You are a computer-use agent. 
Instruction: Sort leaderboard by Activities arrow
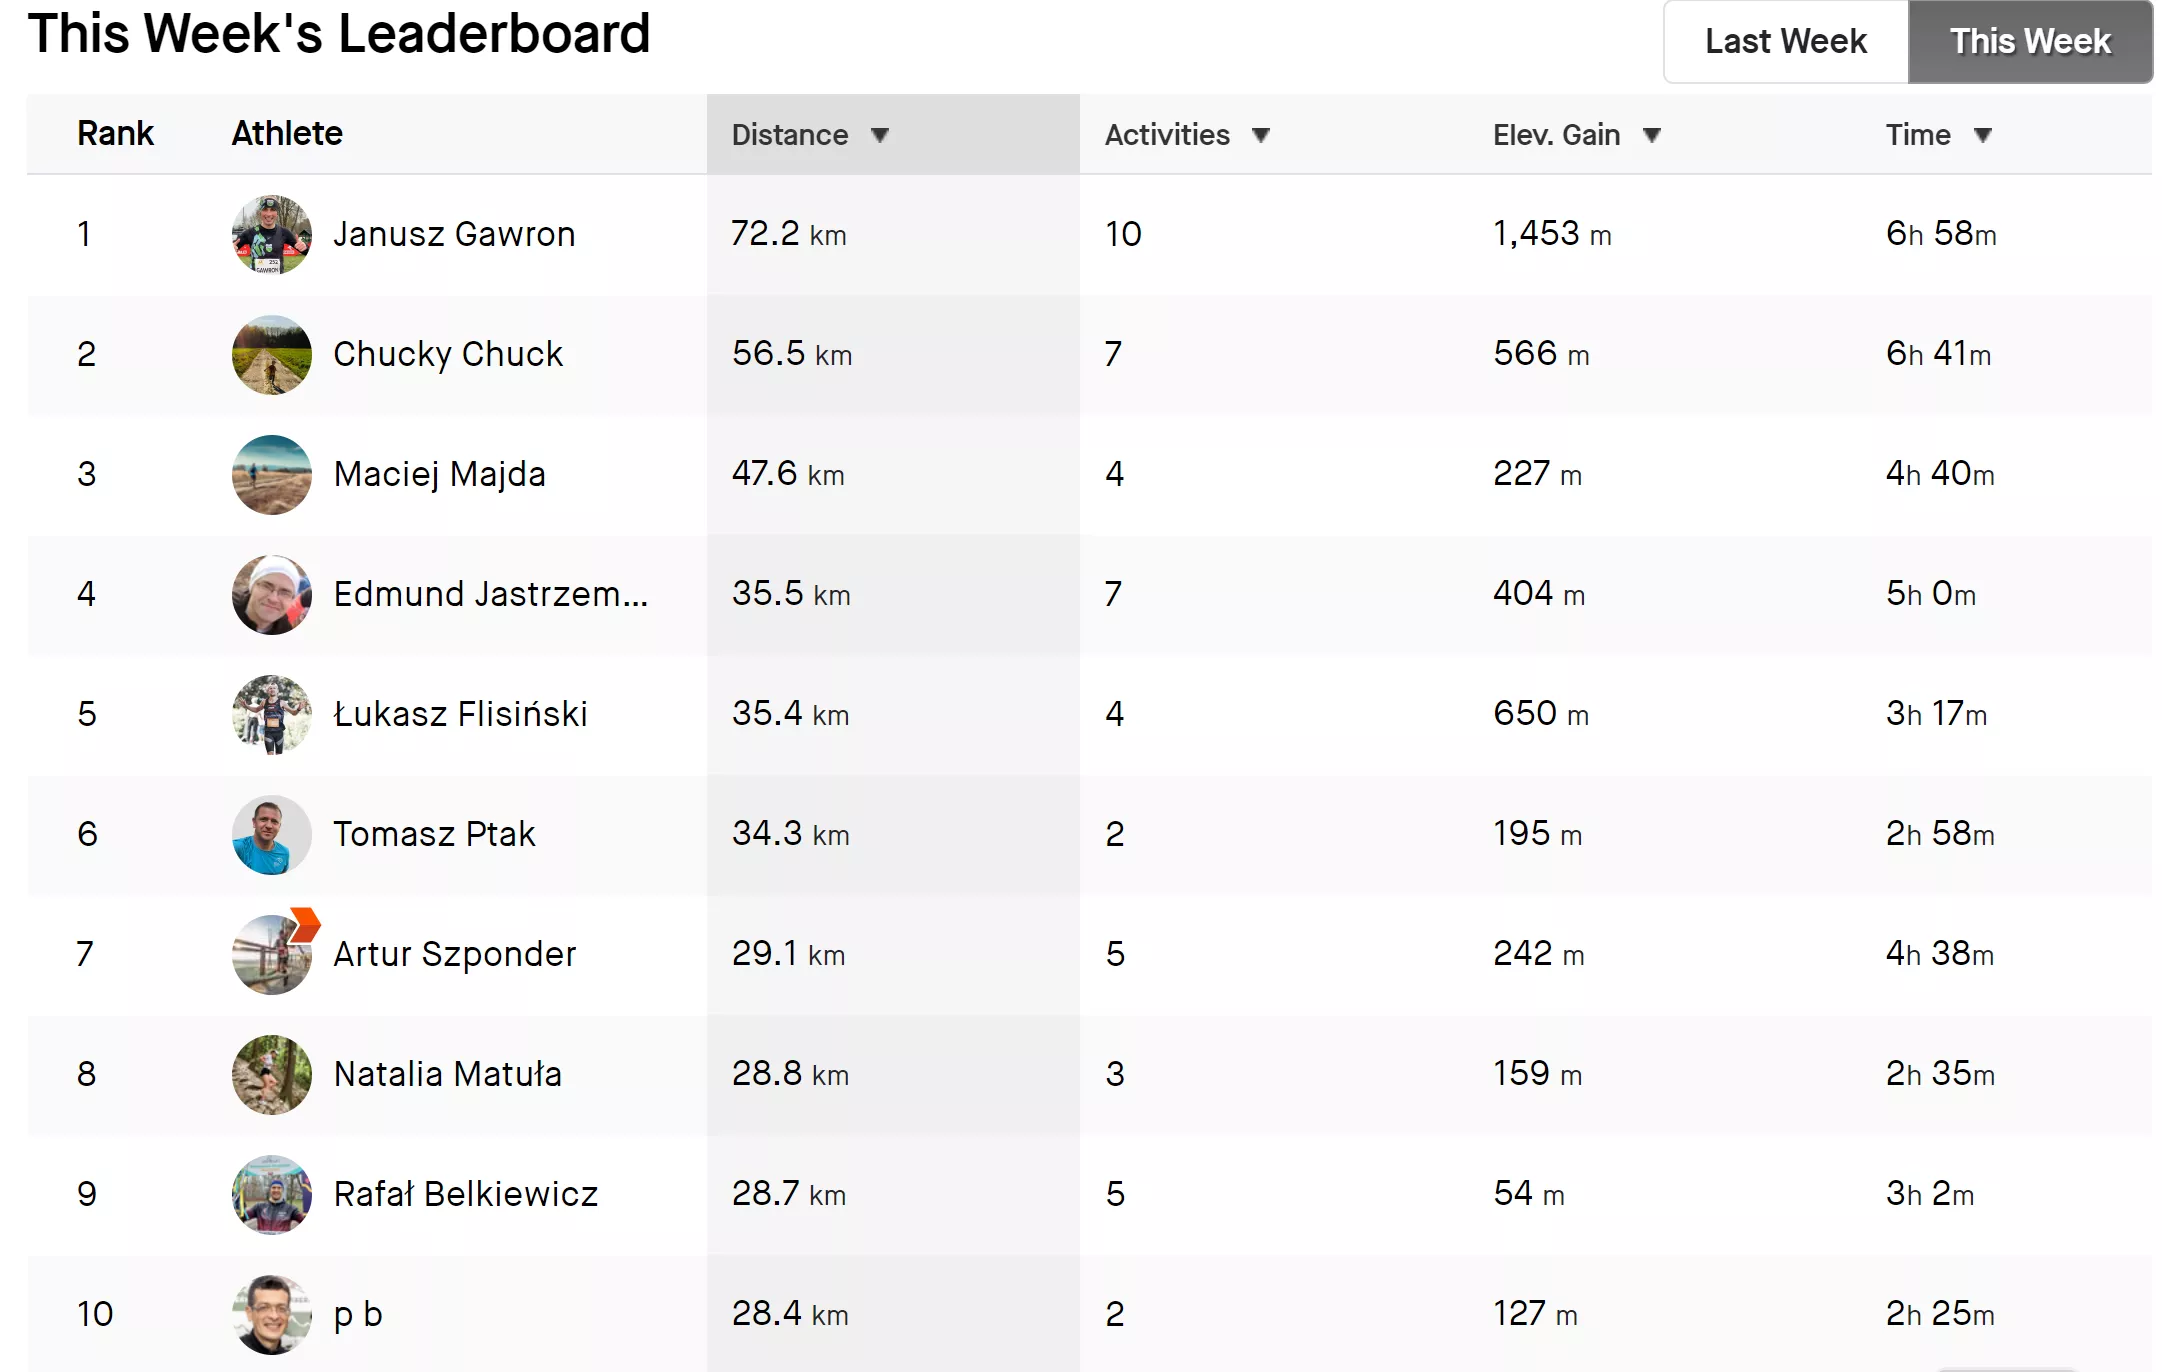coord(1261,135)
